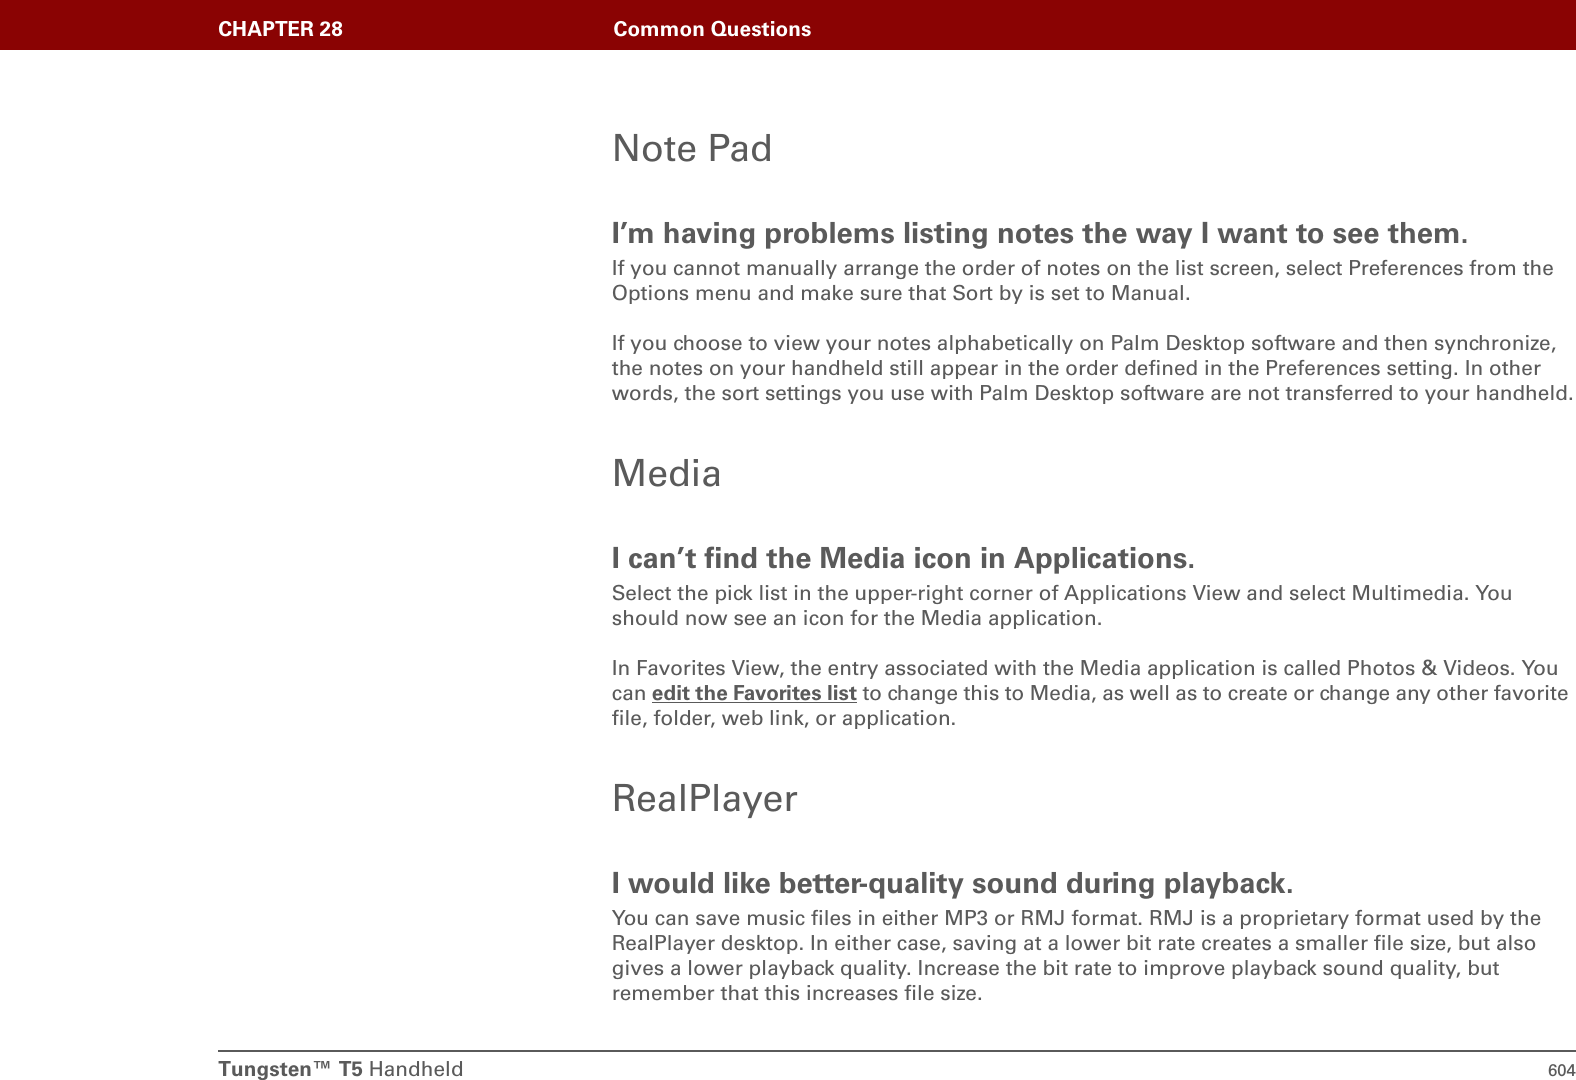Click the 'Media' section heading
The height and width of the screenshot is (1080, 1576).
pyautogui.click(x=666, y=473)
